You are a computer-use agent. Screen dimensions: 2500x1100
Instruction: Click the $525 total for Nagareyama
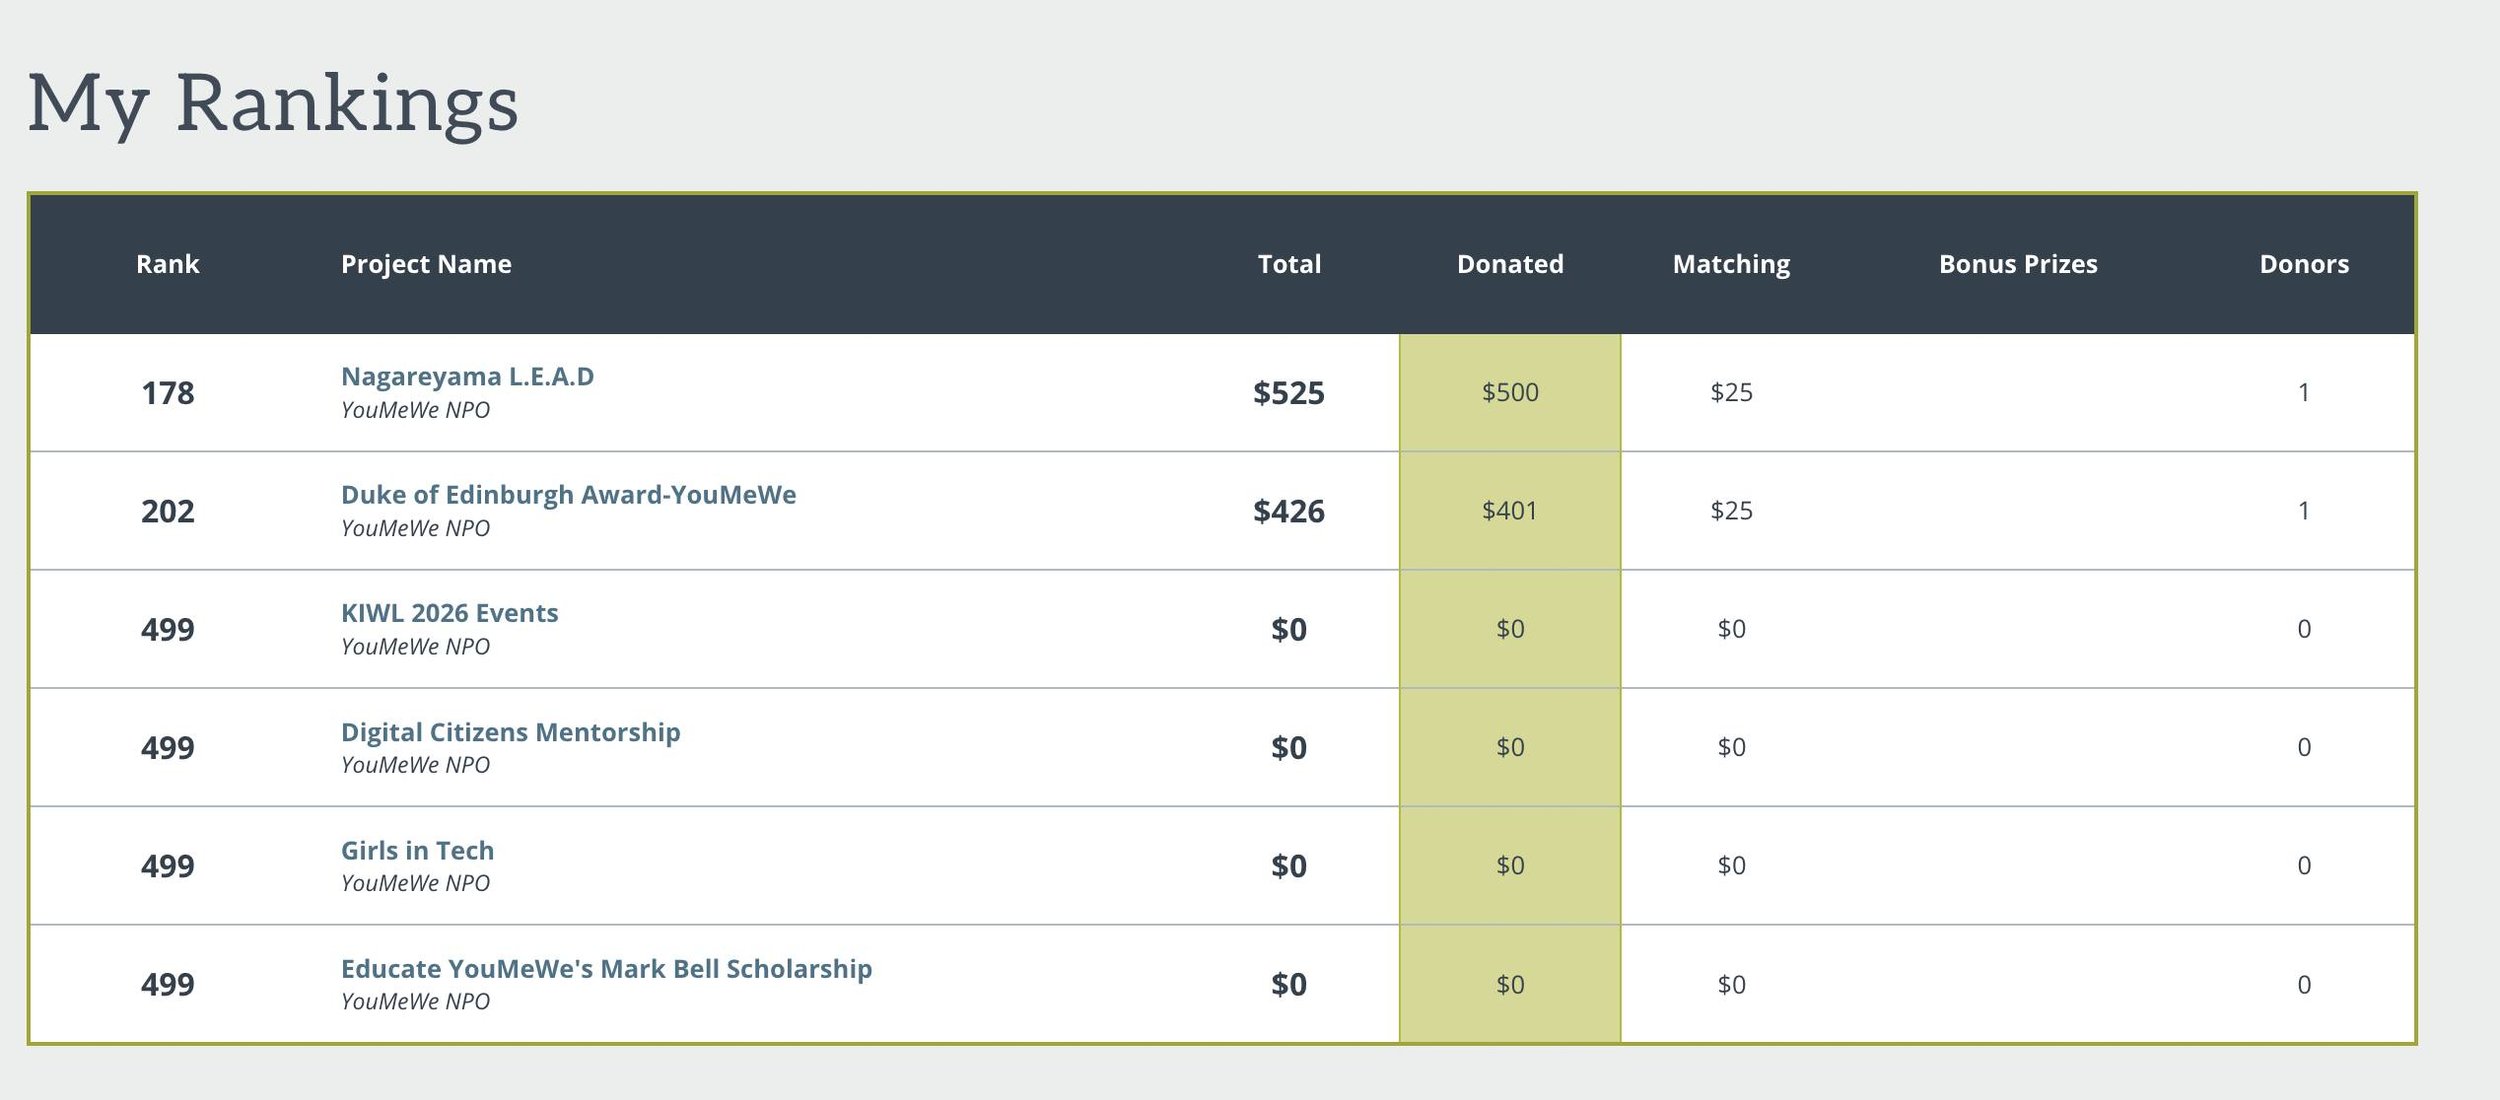[1288, 393]
